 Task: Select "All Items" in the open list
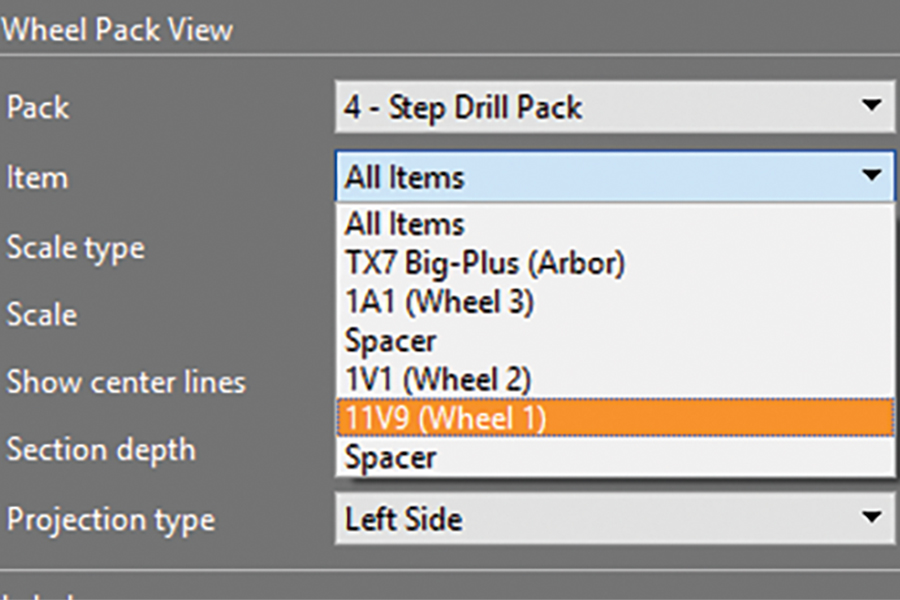405,224
